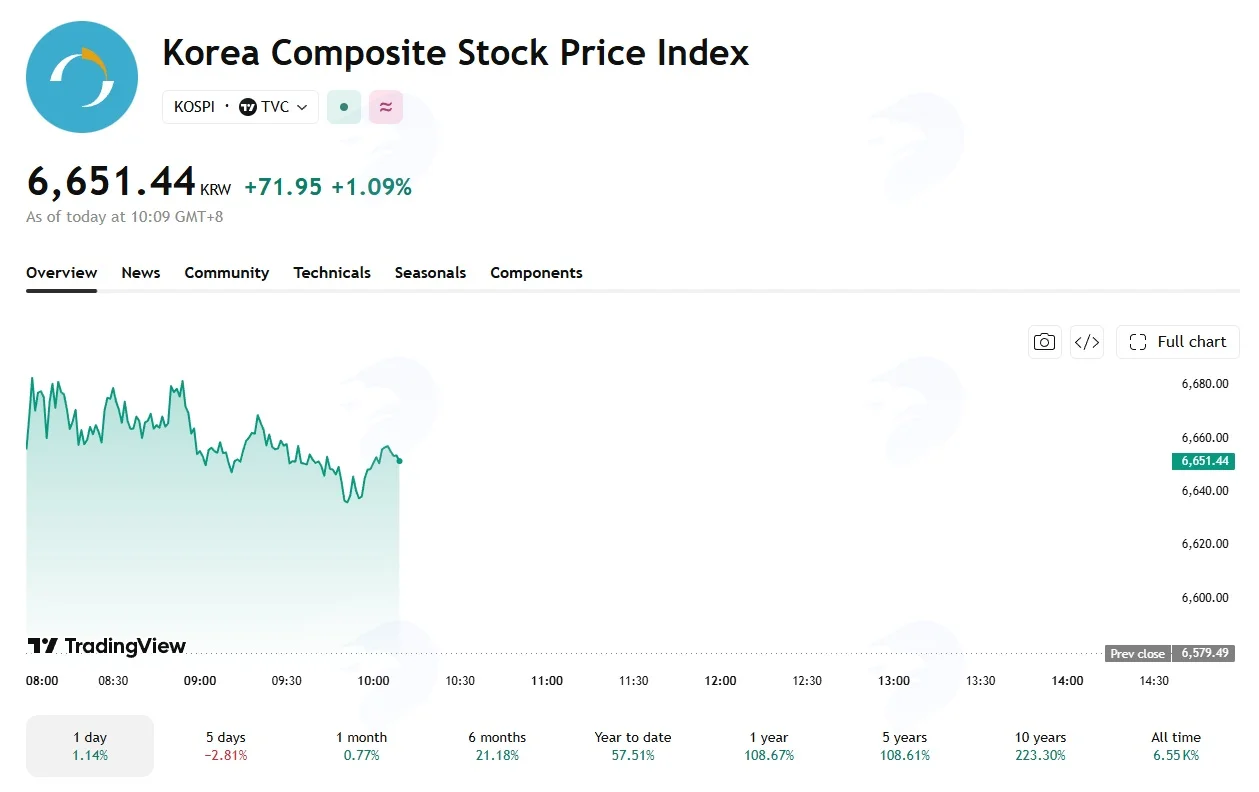The image size is (1259, 792).
Task: Select the All time range
Action: coord(1176,746)
